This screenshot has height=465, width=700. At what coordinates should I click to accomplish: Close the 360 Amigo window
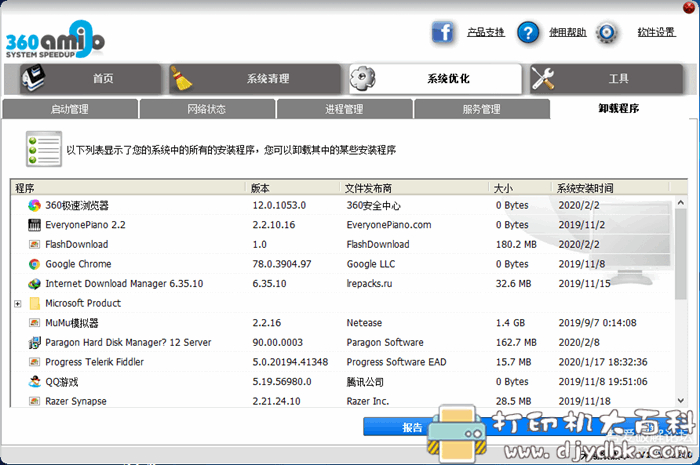(x=689, y=7)
